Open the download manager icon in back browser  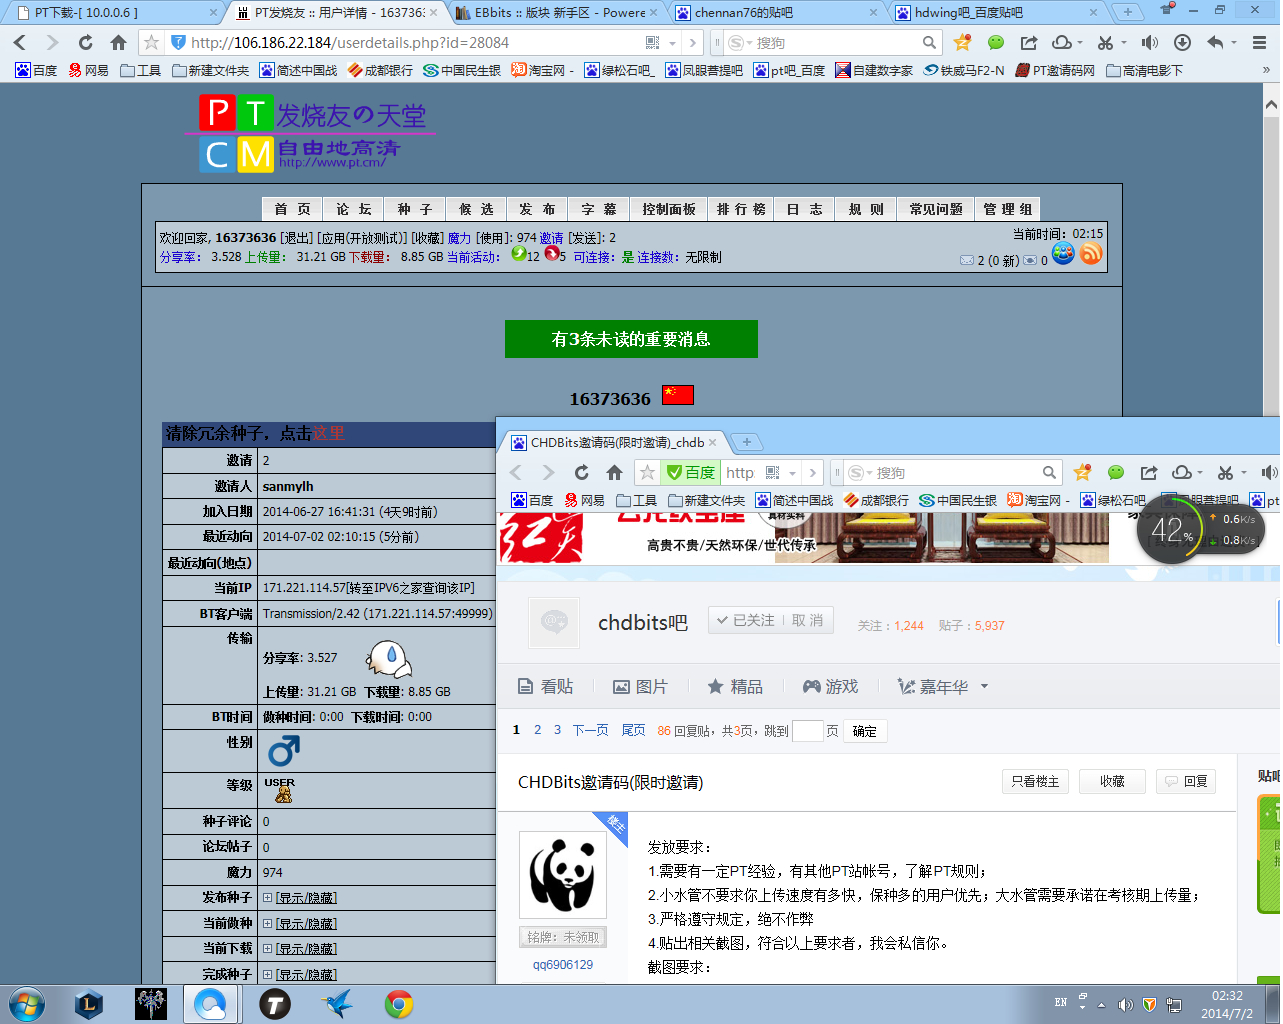1182,43
